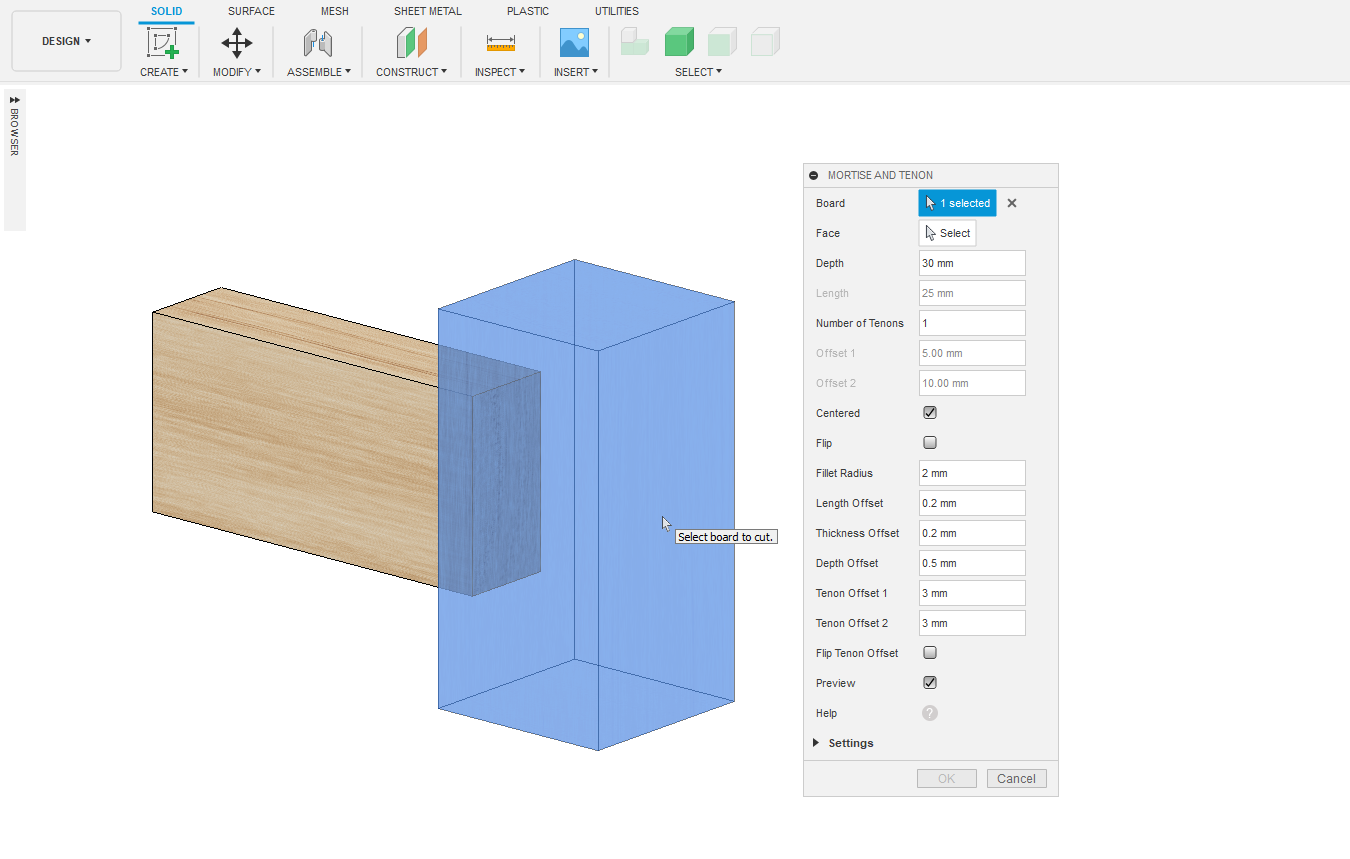Click the Create Sketch icon
The height and width of the screenshot is (859, 1350).
(x=162, y=43)
